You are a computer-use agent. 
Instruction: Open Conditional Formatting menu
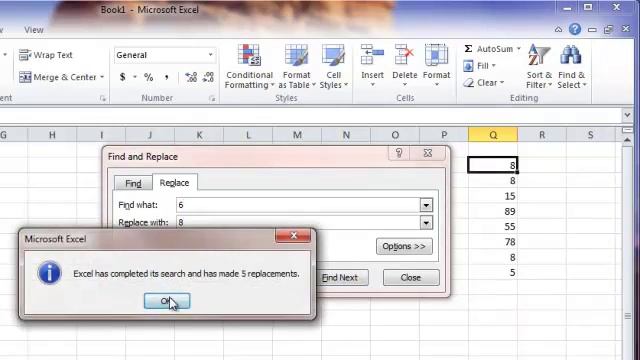[x=249, y=66]
